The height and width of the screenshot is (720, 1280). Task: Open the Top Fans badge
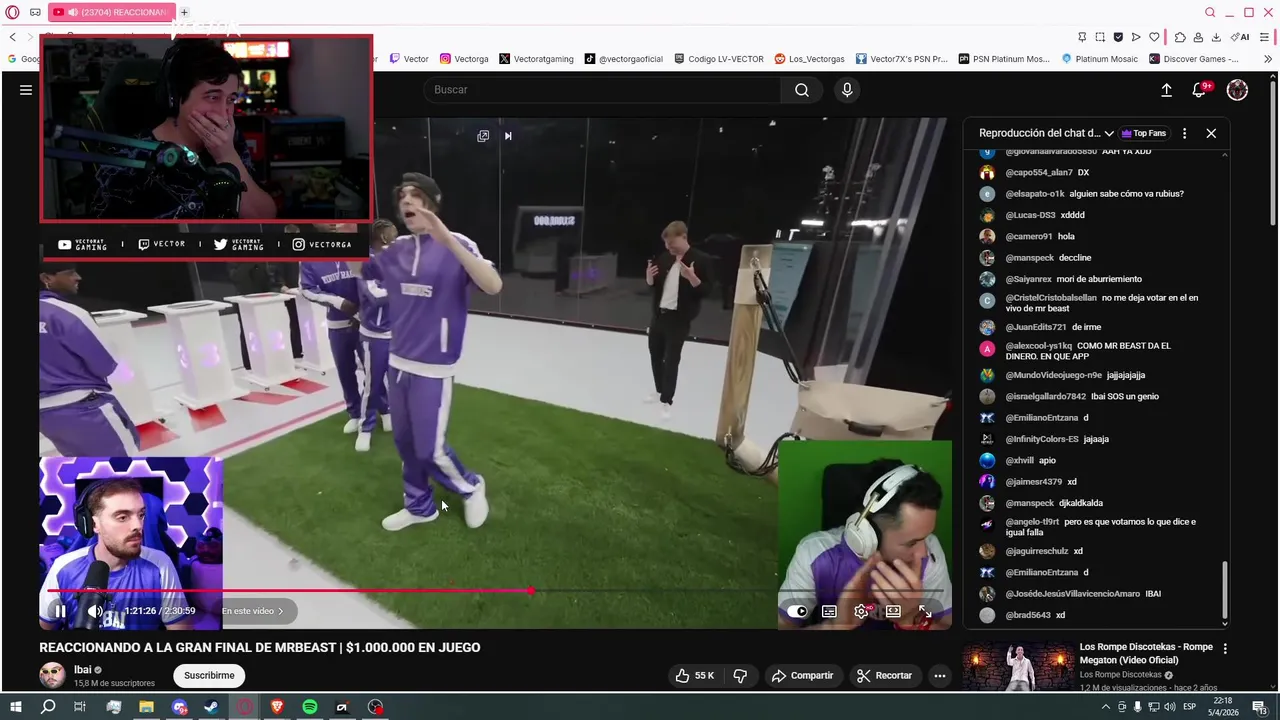(1144, 133)
